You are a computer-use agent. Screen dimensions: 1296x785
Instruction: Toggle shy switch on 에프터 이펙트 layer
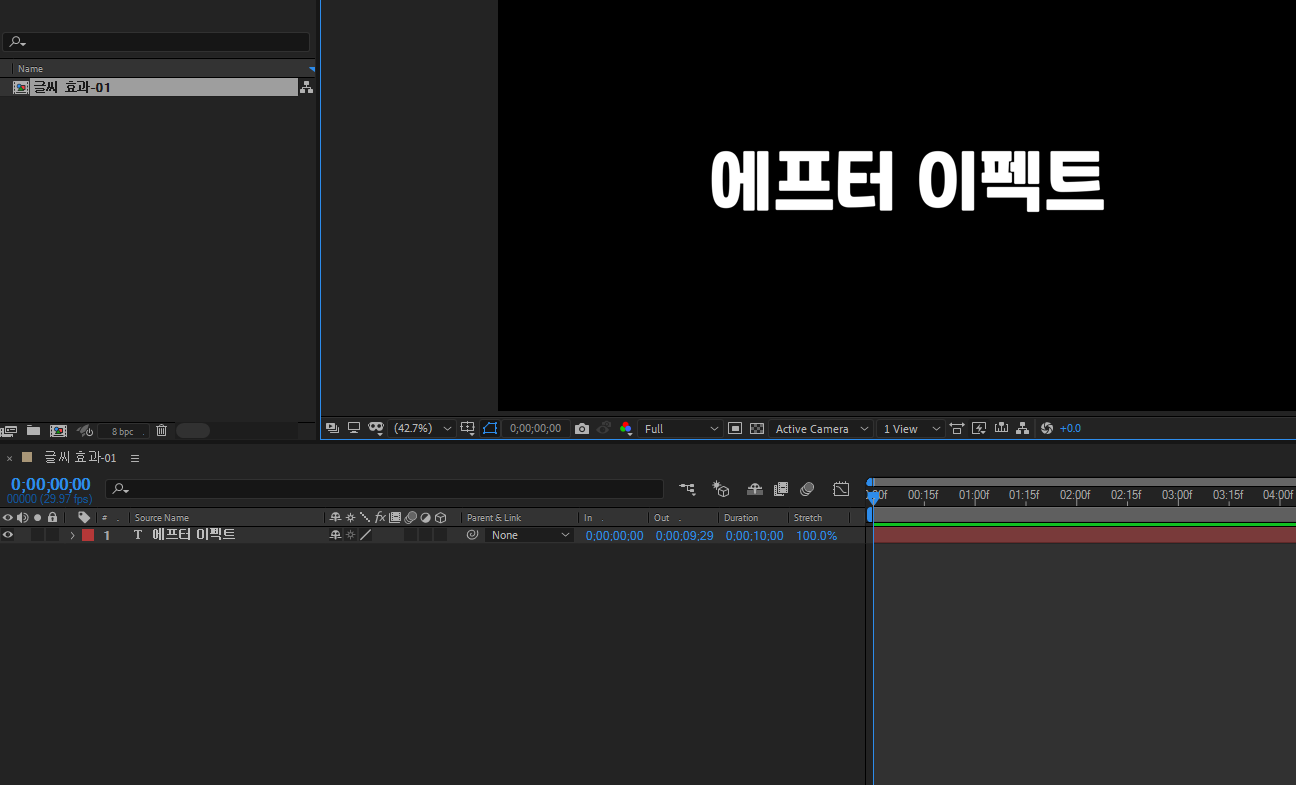click(x=336, y=535)
